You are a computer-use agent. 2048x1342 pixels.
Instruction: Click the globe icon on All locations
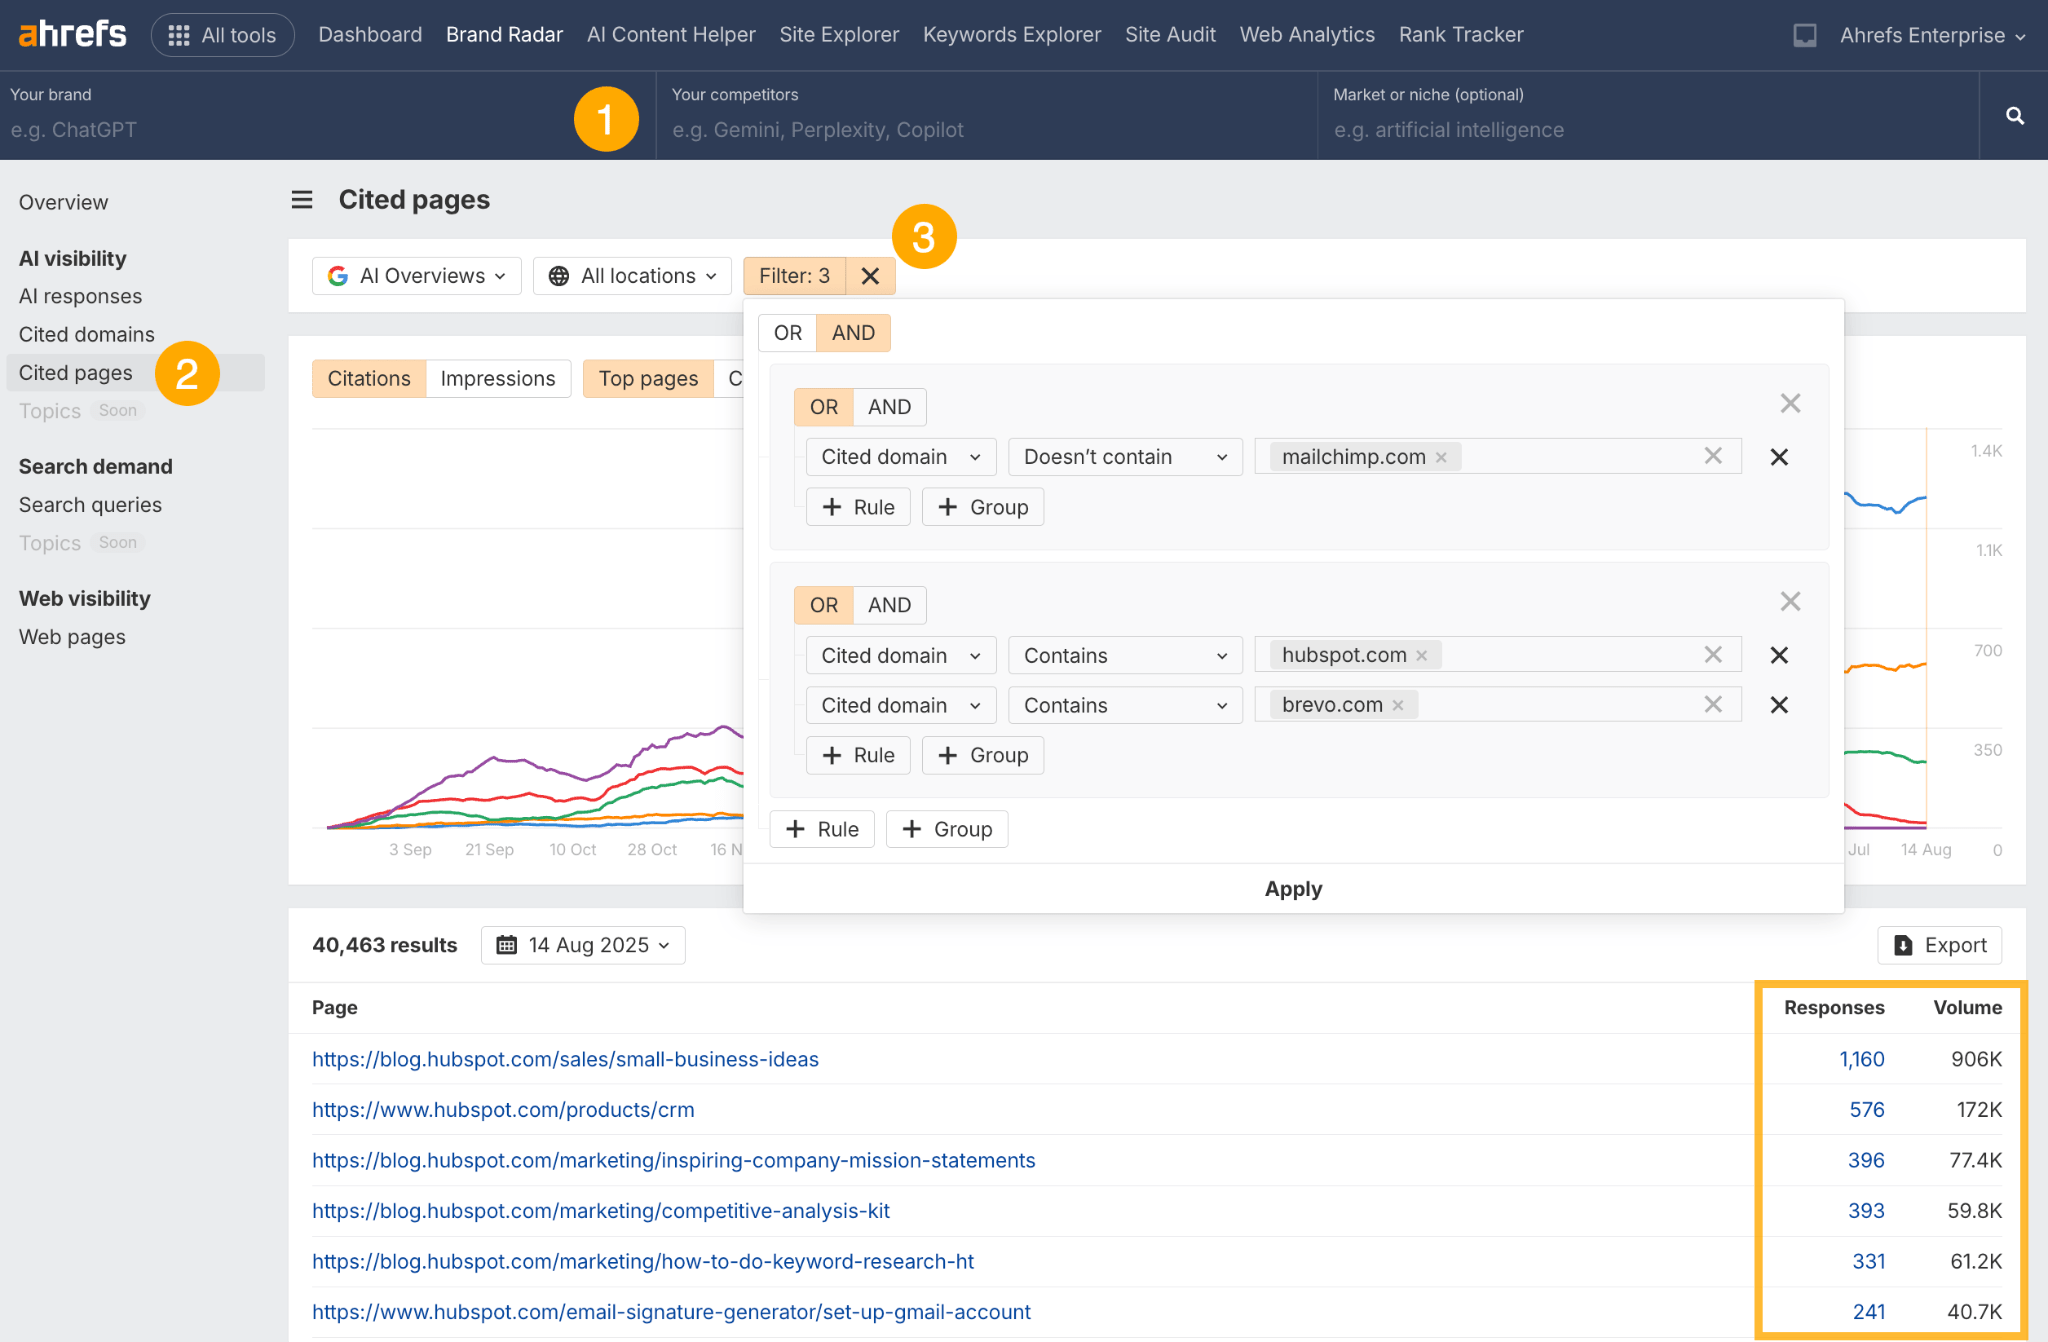(558, 276)
